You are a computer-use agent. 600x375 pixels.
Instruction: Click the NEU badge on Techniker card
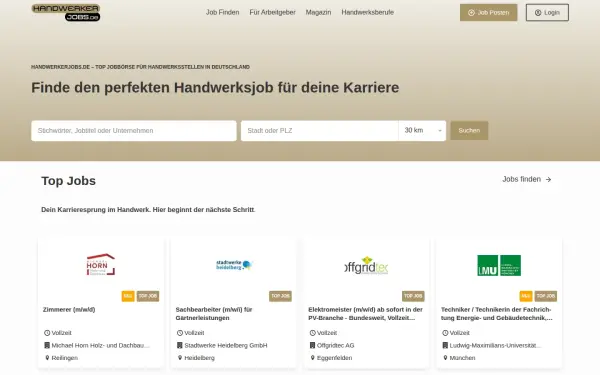526,296
